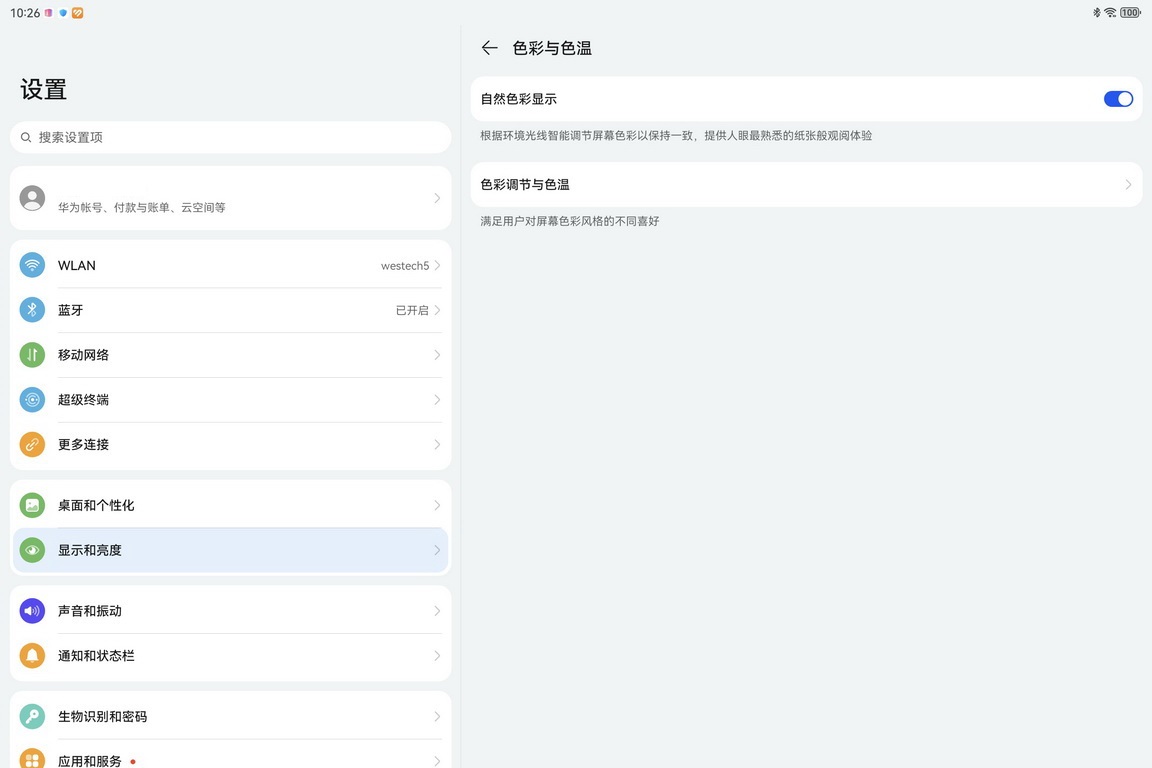This screenshot has height=768, width=1152.
Task: Open 通知和状态栏 settings
Action: [231, 656]
